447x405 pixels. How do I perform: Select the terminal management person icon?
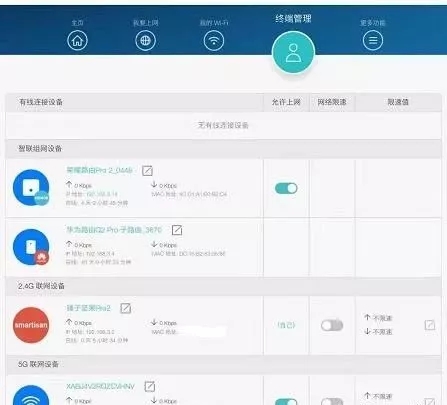pyautogui.click(x=293, y=53)
